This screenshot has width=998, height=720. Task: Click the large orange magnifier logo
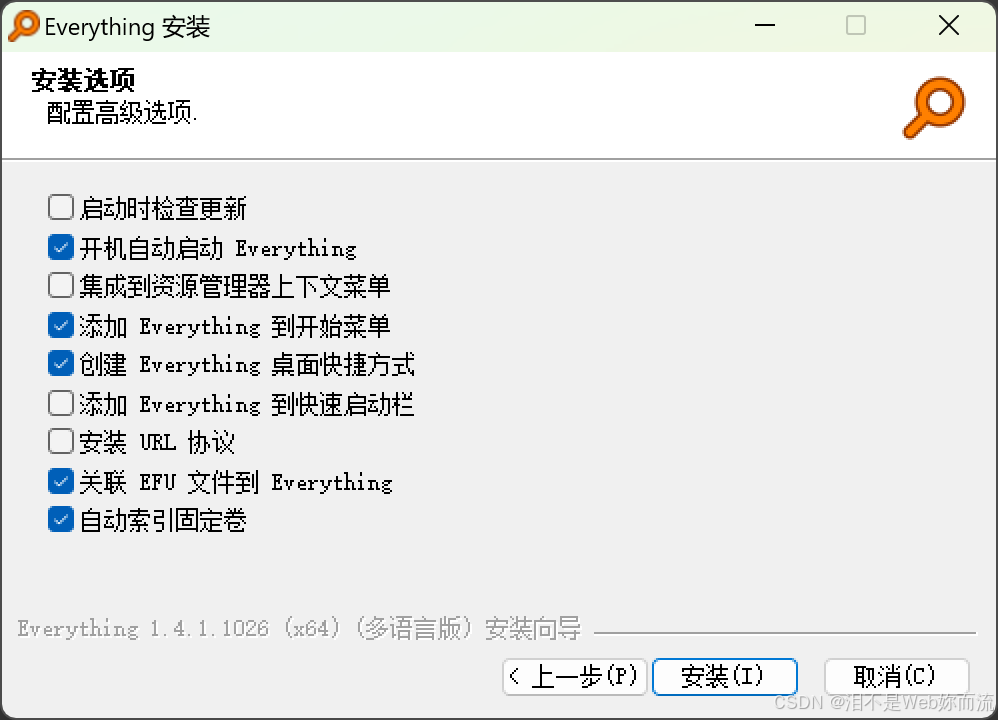(934, 108)
